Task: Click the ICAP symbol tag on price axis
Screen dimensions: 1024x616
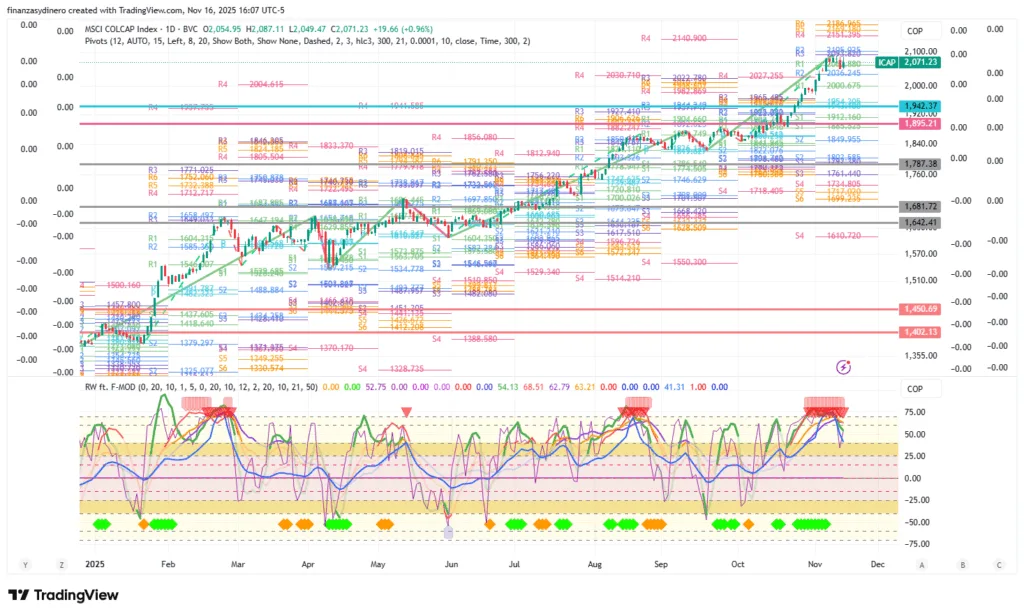Action: point(886,62)
